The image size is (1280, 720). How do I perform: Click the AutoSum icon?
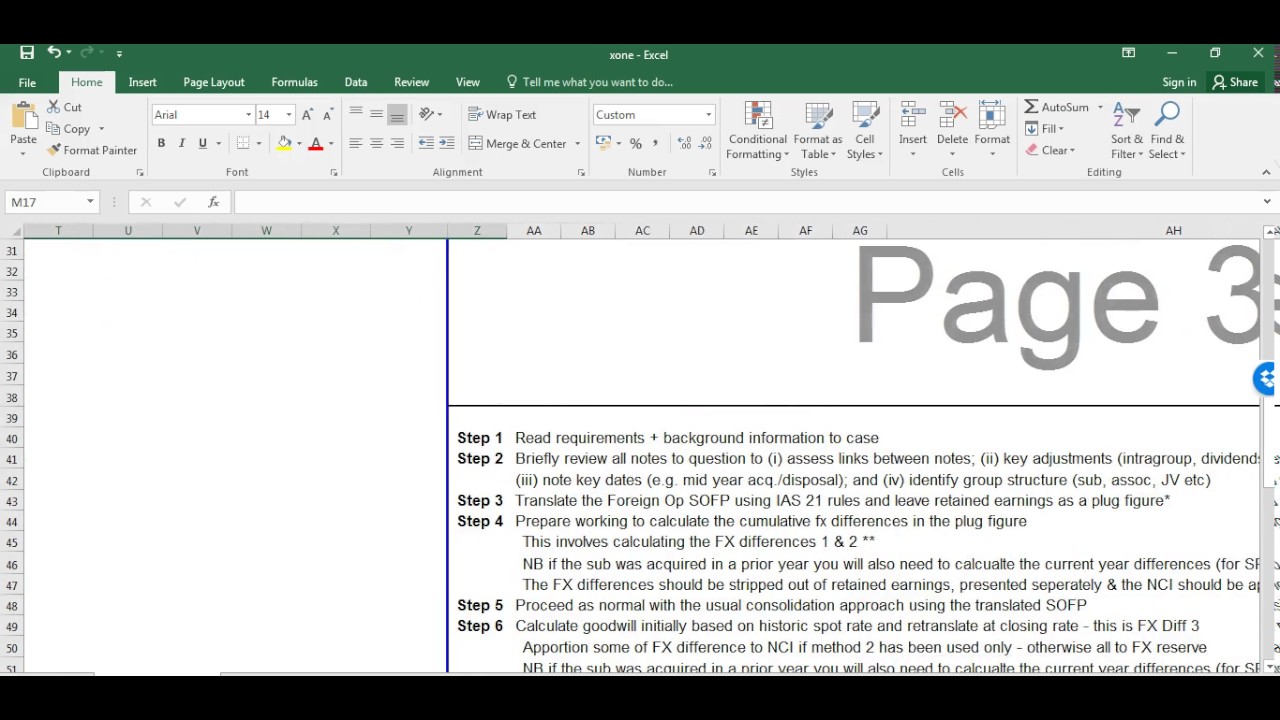click(x=1031, y=107)
